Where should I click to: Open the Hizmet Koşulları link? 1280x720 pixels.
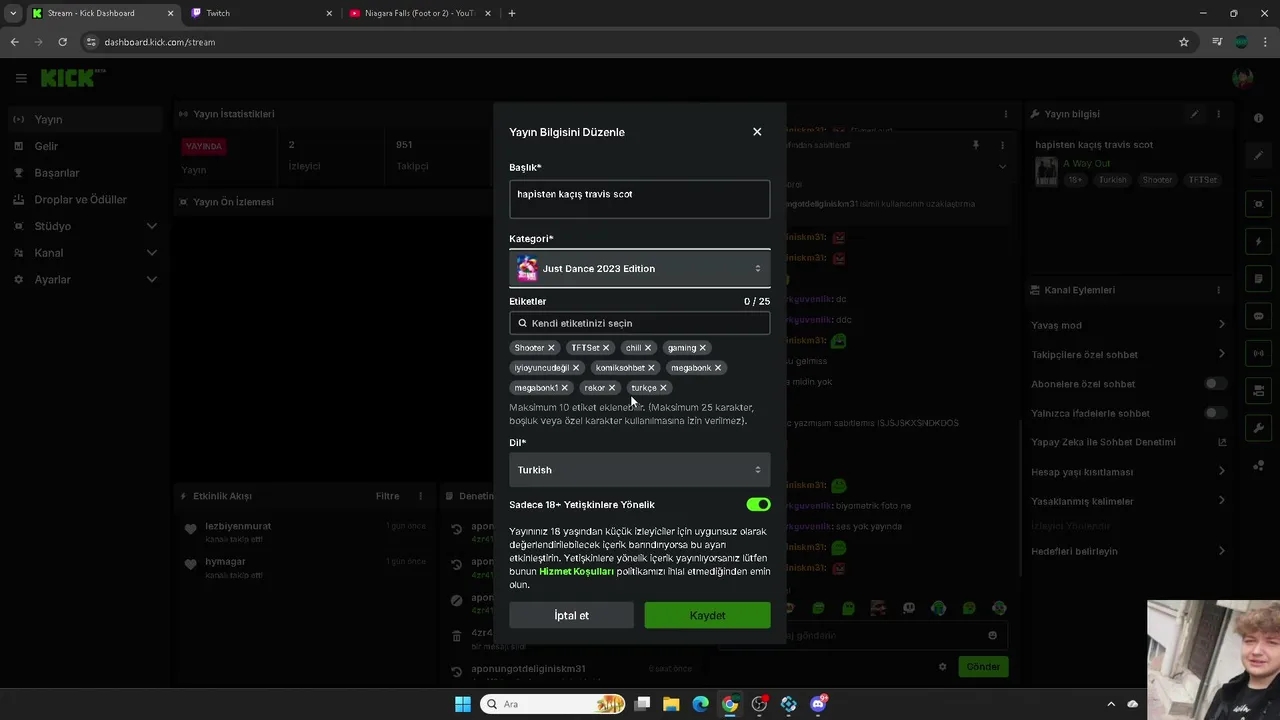pyautogui.click(x=576, y=572)
